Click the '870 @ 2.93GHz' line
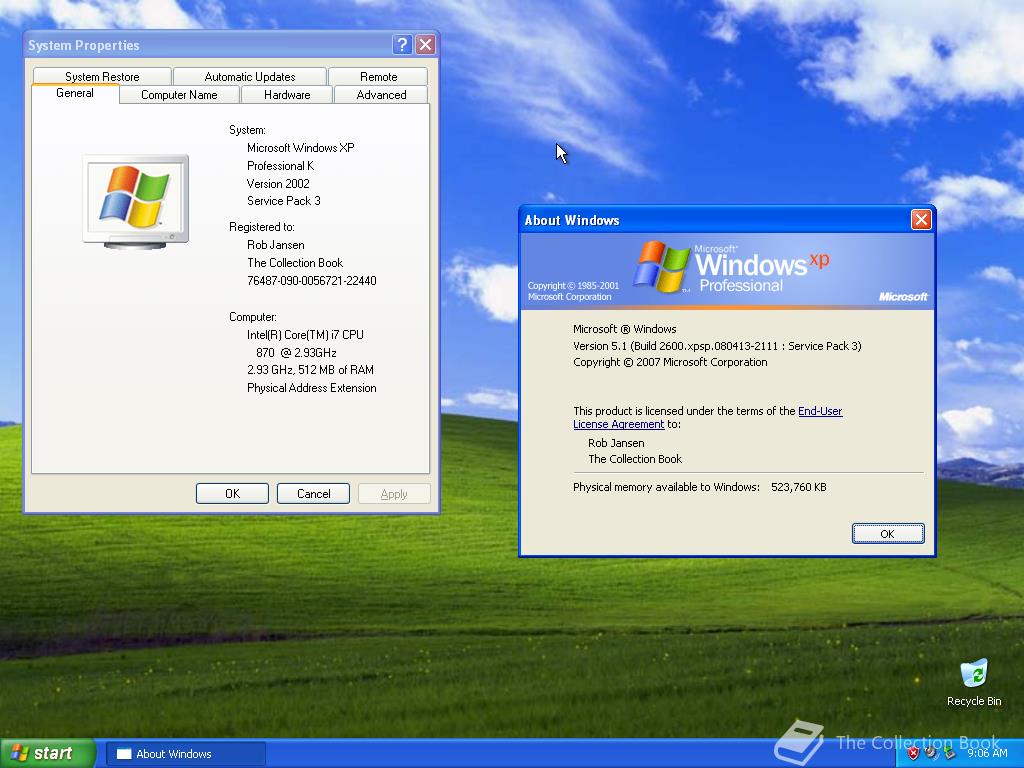 [x=296, y=353]
